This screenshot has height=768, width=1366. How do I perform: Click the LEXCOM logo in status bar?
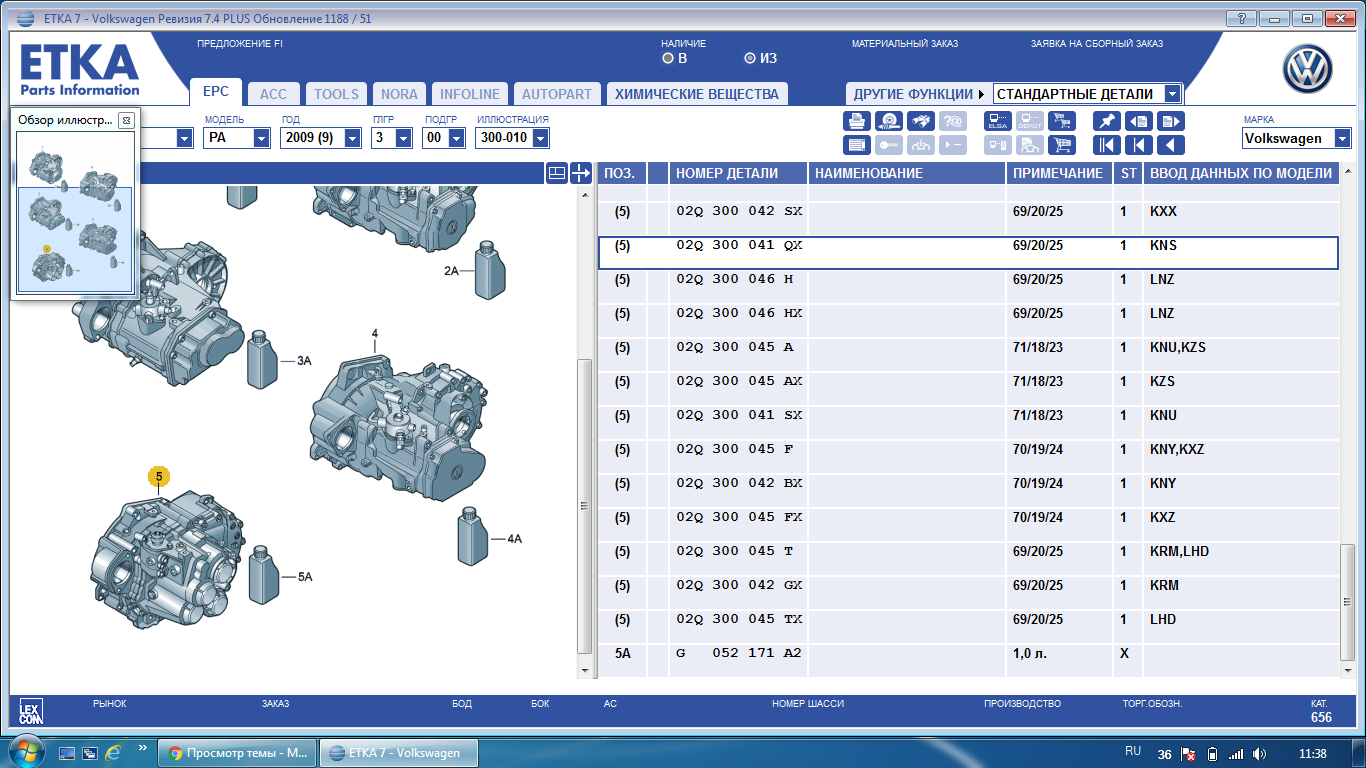(31, 711)
